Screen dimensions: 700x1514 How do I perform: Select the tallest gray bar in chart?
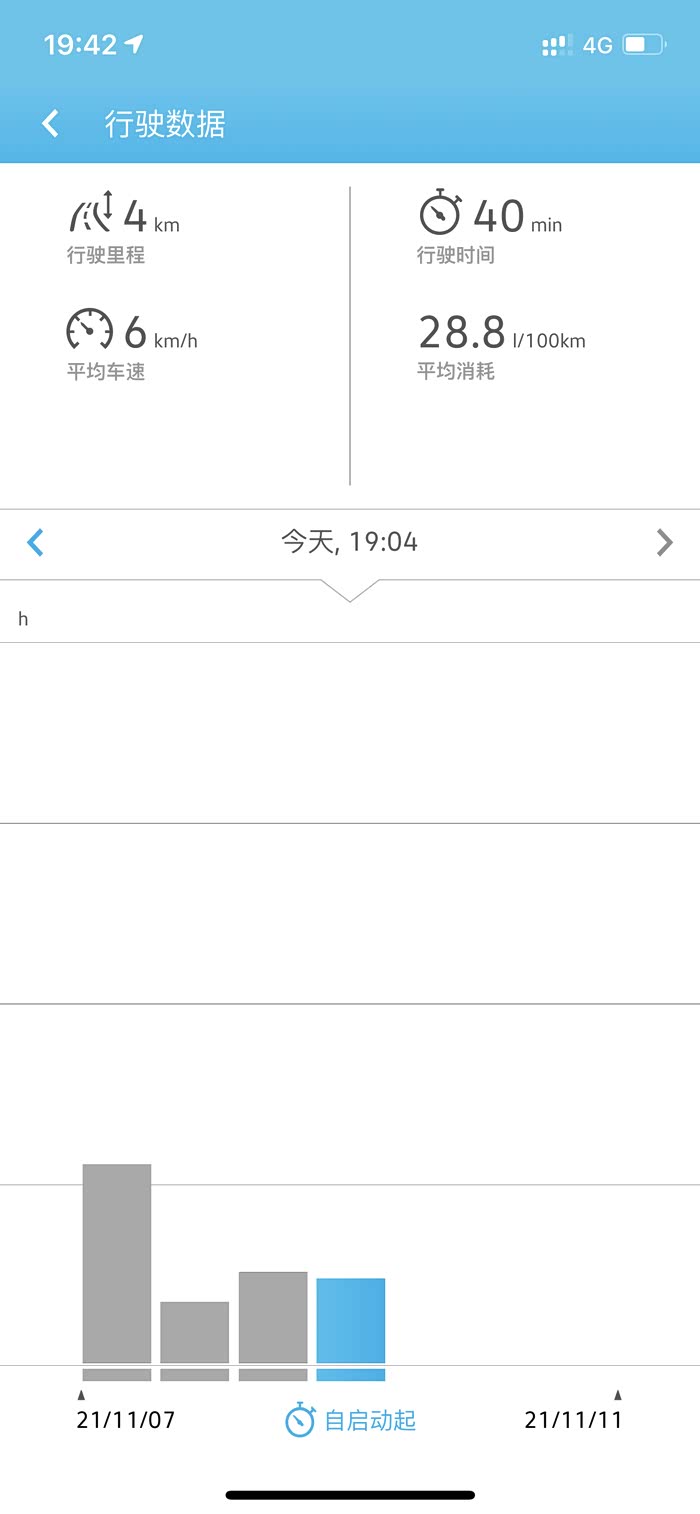pos(117,1263)
